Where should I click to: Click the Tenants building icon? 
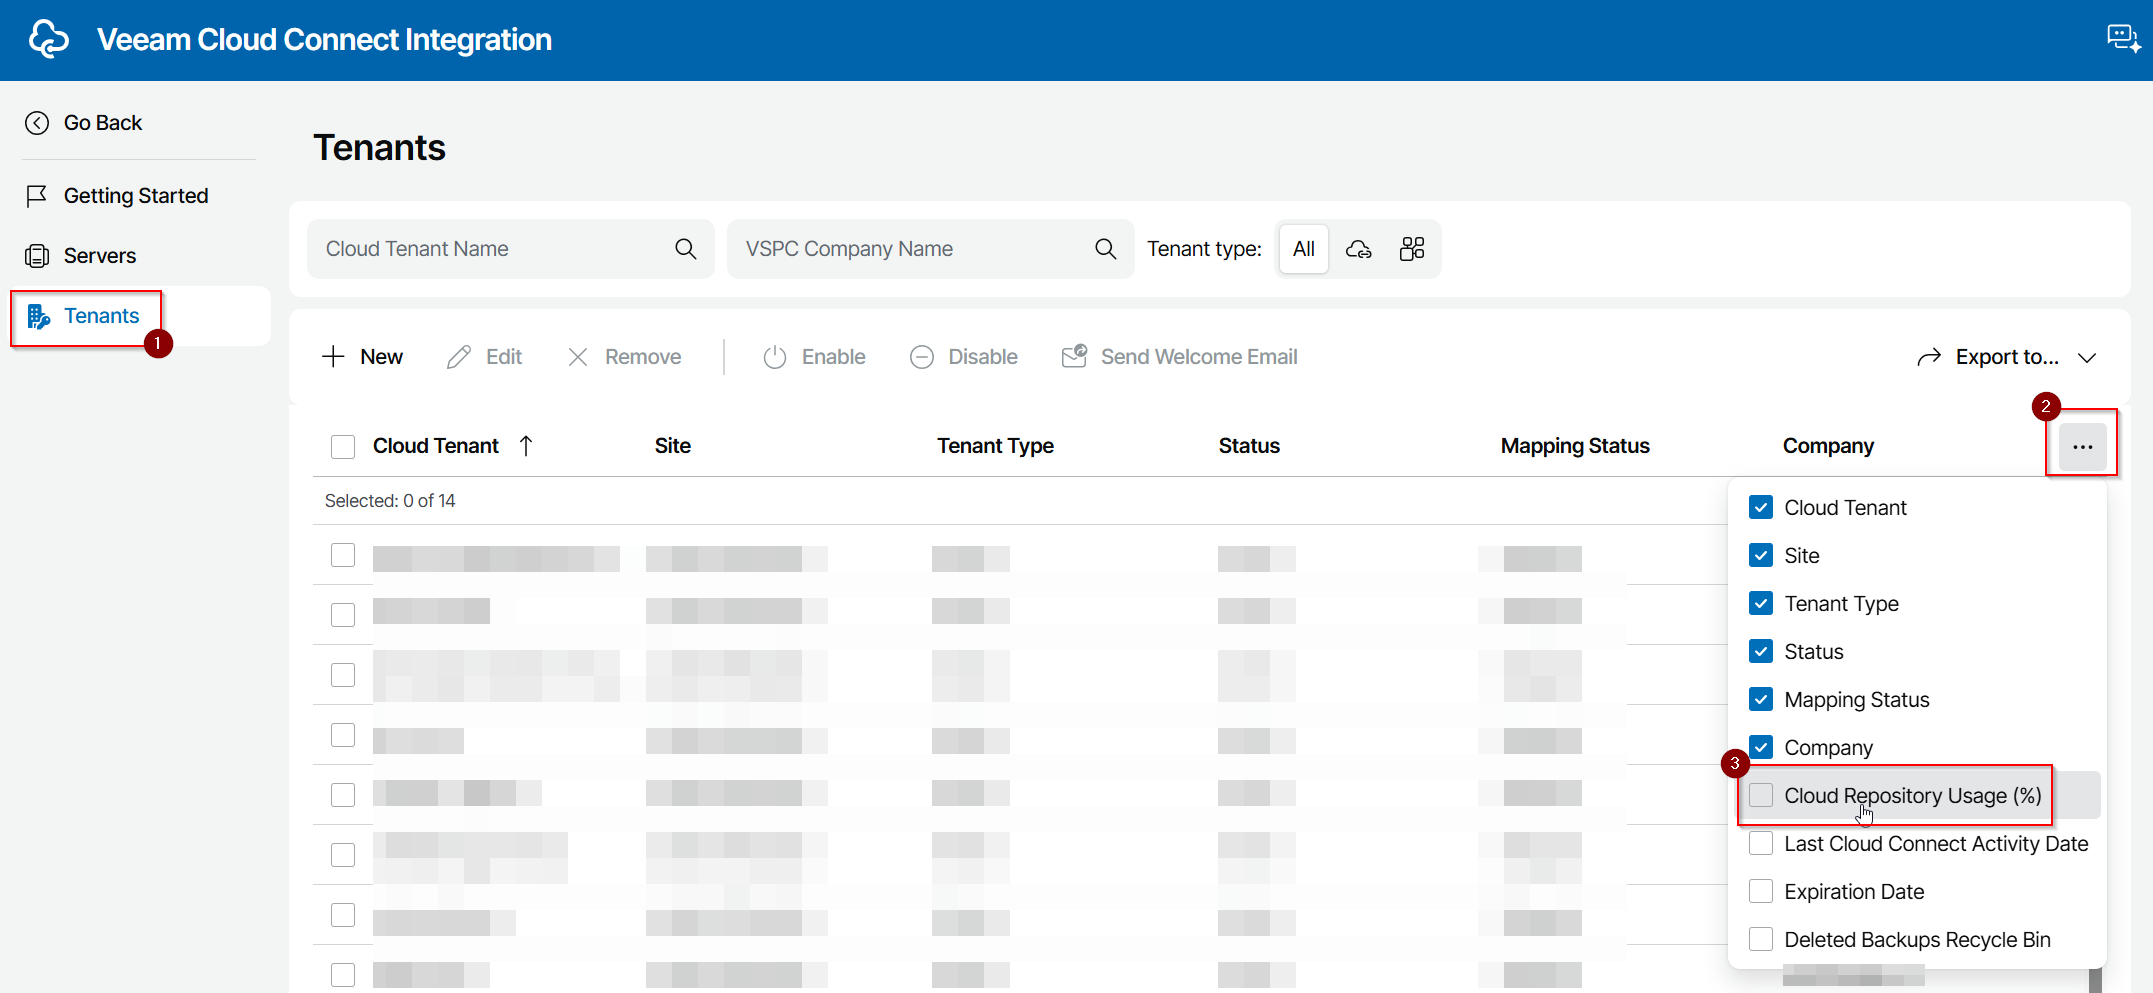click(38, 316)
